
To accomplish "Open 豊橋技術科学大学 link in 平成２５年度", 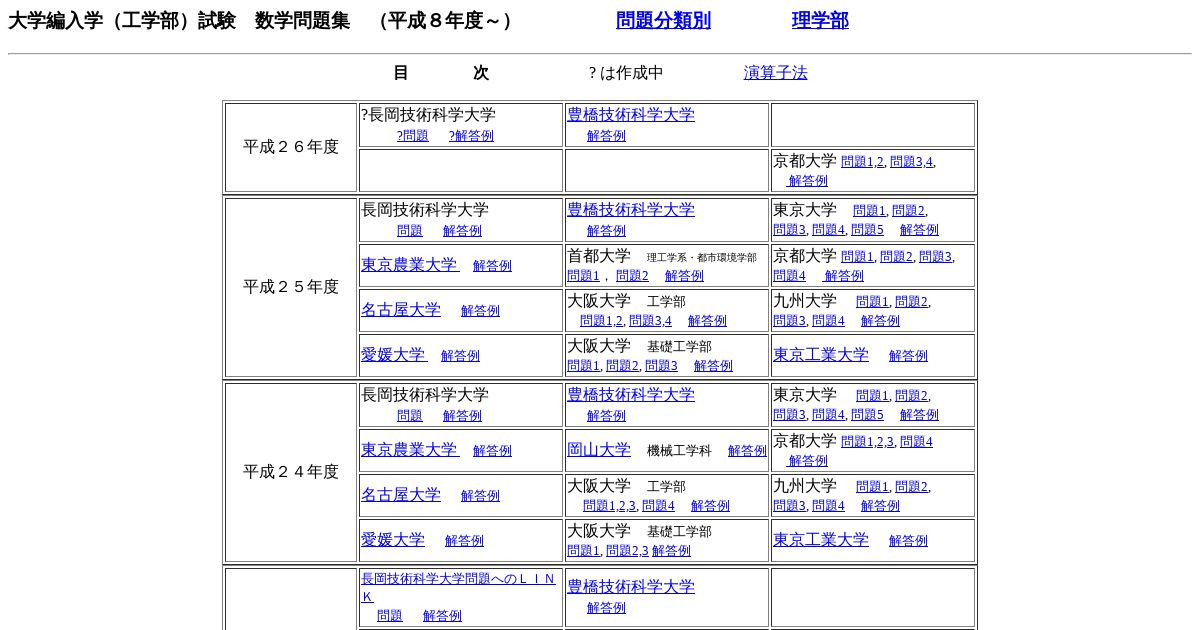I will pos(630,210).
